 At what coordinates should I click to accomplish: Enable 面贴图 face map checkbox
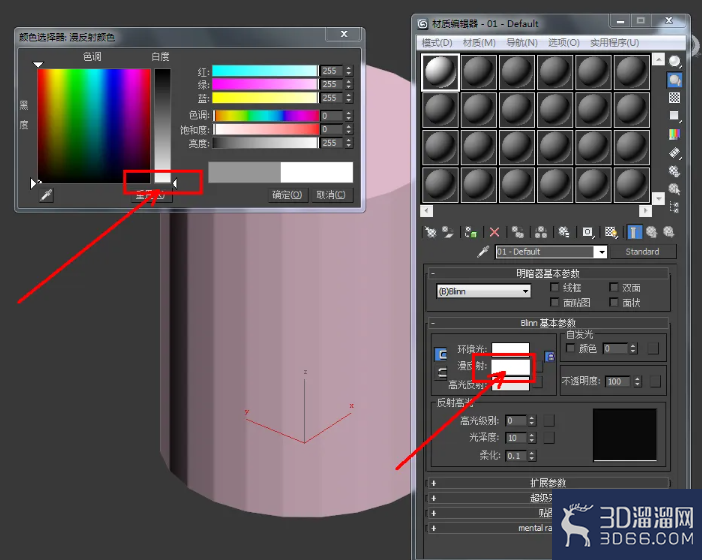[x=554, y=302]
